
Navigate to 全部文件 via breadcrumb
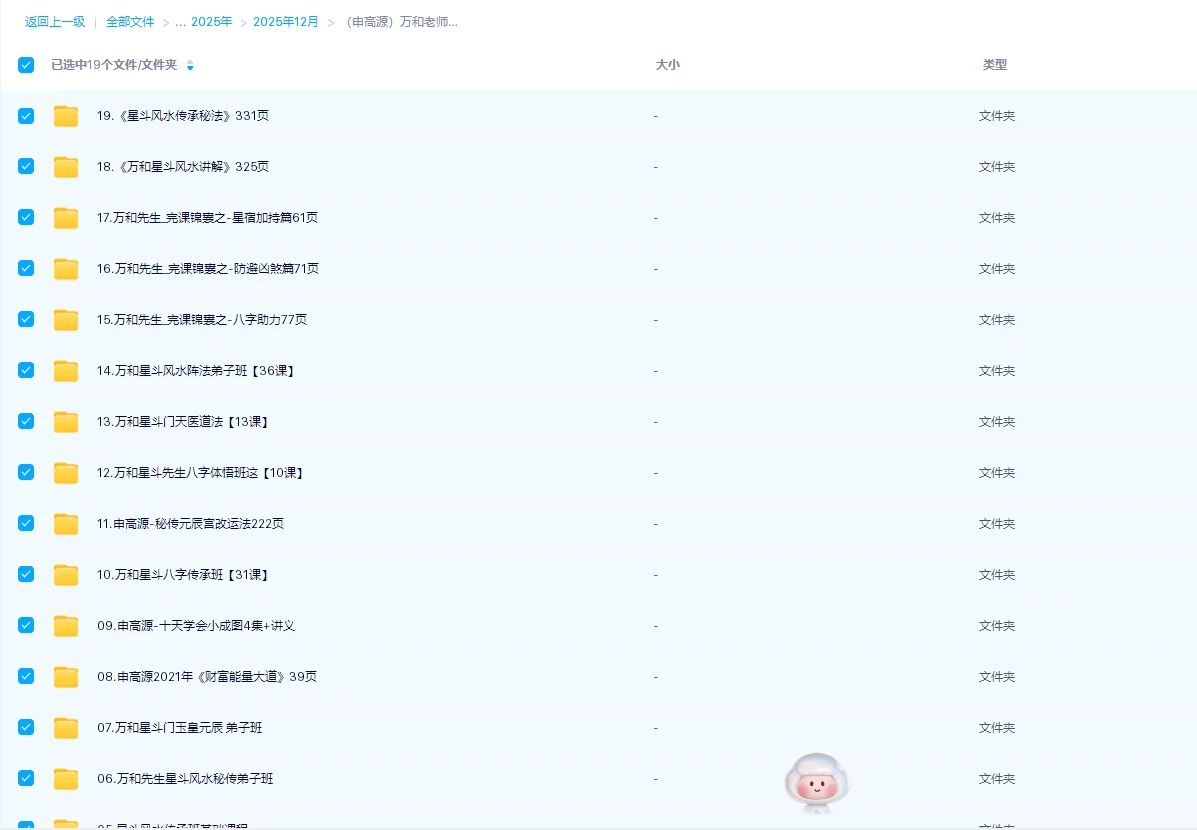coord(130,21)
